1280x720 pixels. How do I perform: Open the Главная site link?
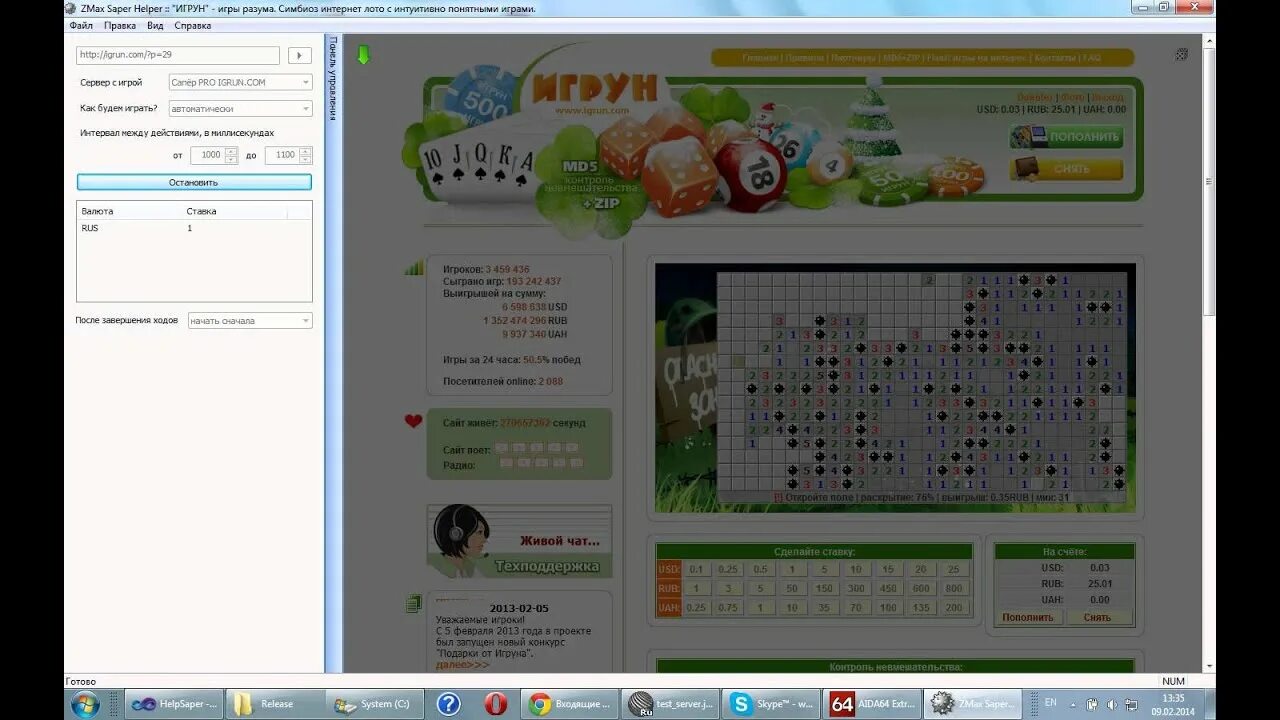760,58
